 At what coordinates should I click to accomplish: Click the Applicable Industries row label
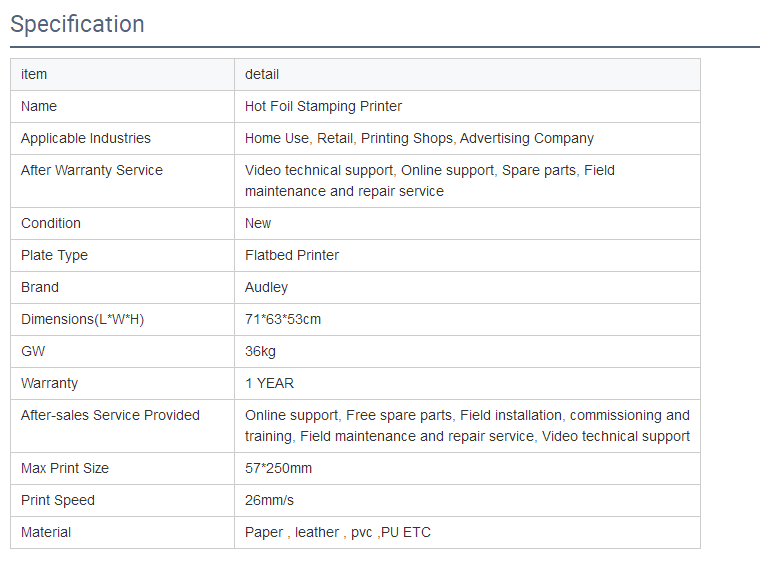point(85,138)
